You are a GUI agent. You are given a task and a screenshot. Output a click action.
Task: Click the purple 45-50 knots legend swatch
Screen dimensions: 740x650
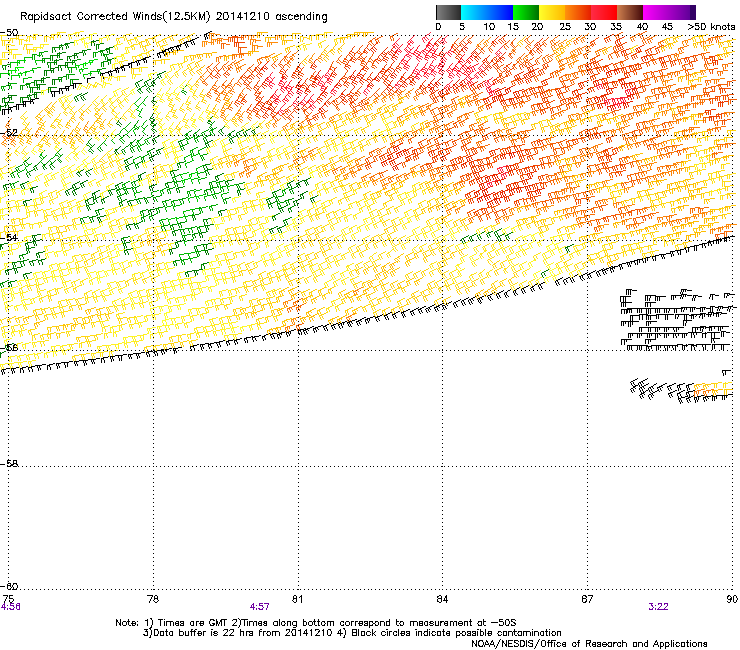(682, 12)
